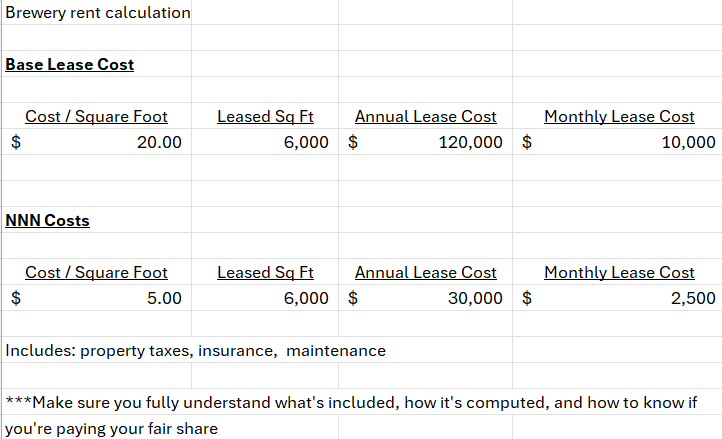Click Annual Lease Cost header under NNN Costs
Screen dimensions: 722x439
click(x=425, y=273)
